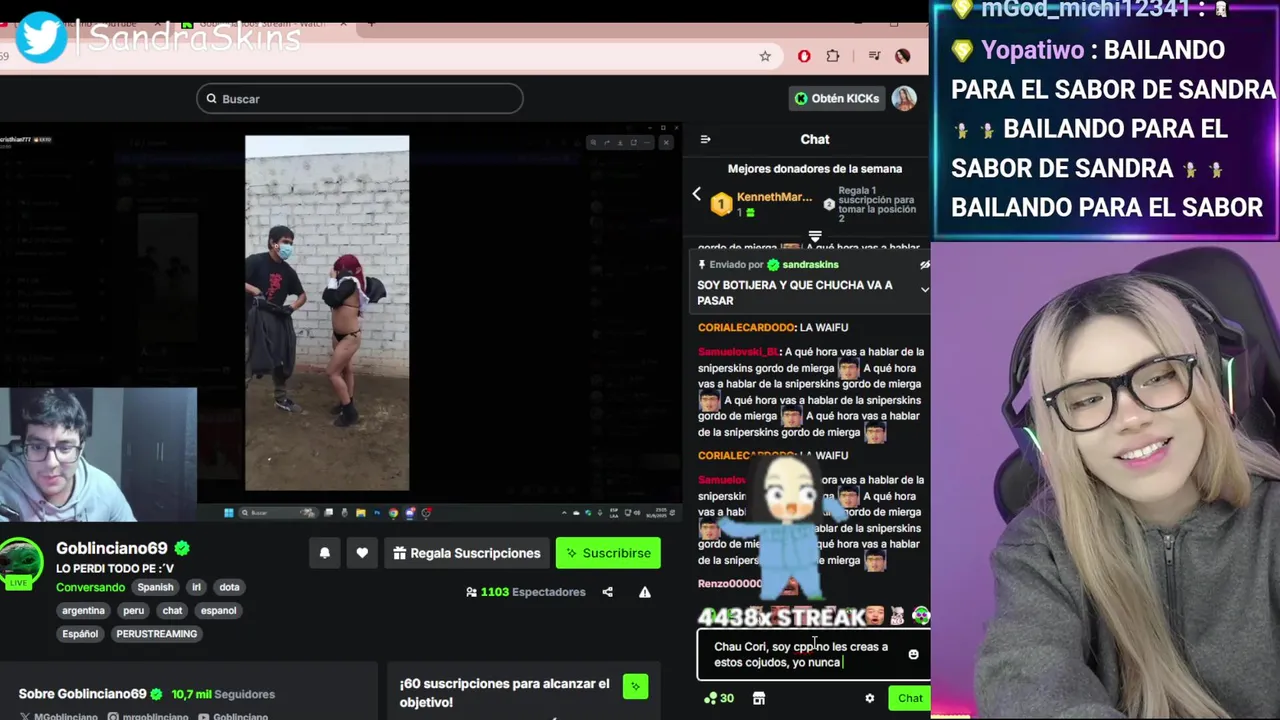Collapse the top donors leaderboard handle
The image size is (1280, 720).
coord(815,237)
